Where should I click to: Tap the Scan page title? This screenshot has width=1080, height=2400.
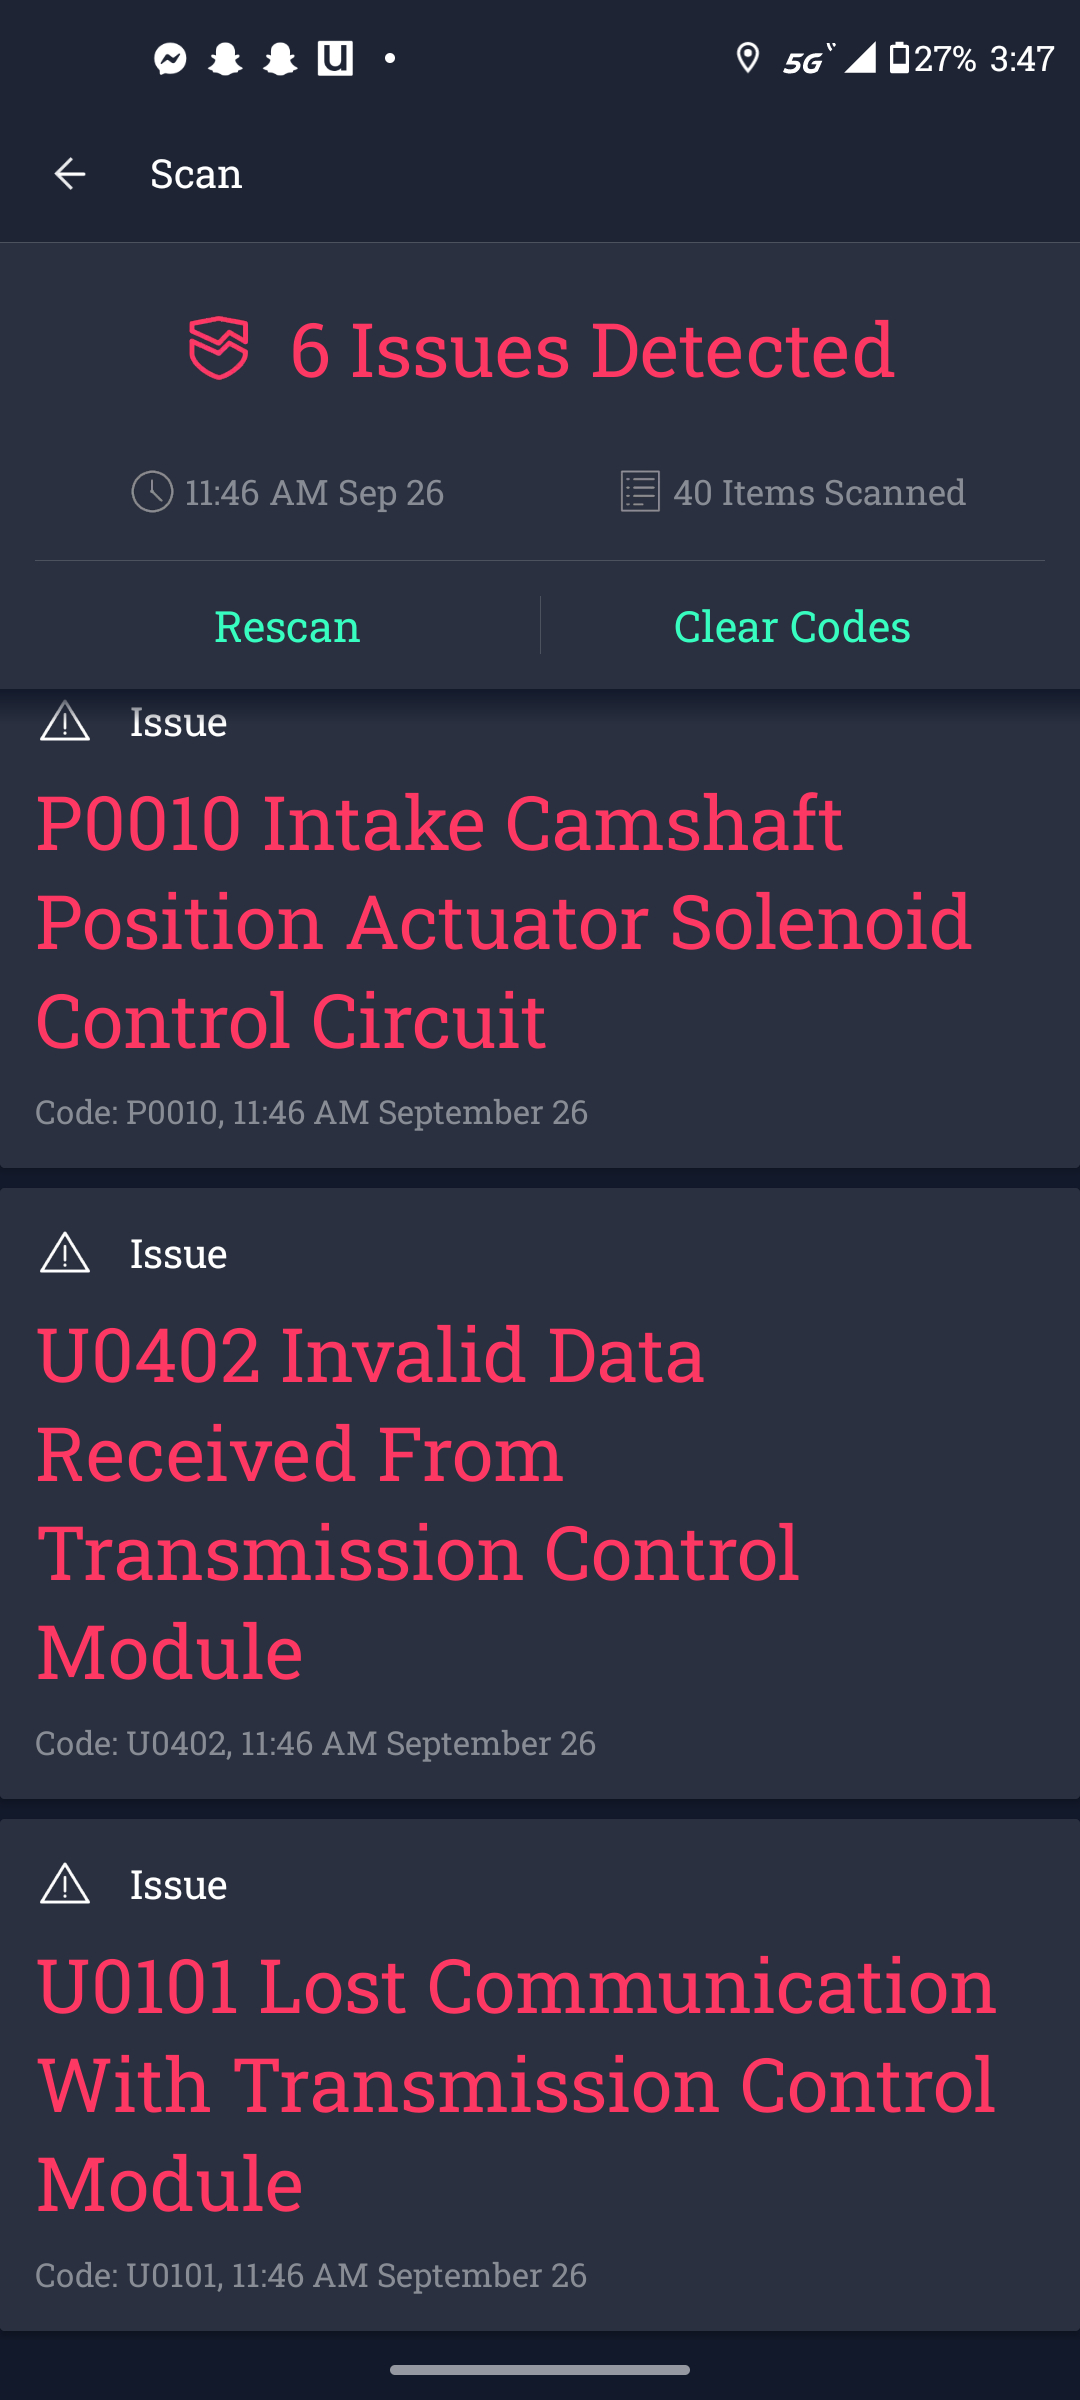click(x=196, y=174)
